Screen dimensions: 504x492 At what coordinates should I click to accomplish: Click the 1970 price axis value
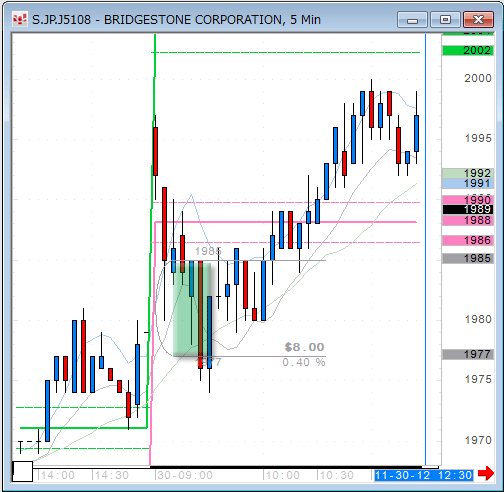[x=478, y=440]
